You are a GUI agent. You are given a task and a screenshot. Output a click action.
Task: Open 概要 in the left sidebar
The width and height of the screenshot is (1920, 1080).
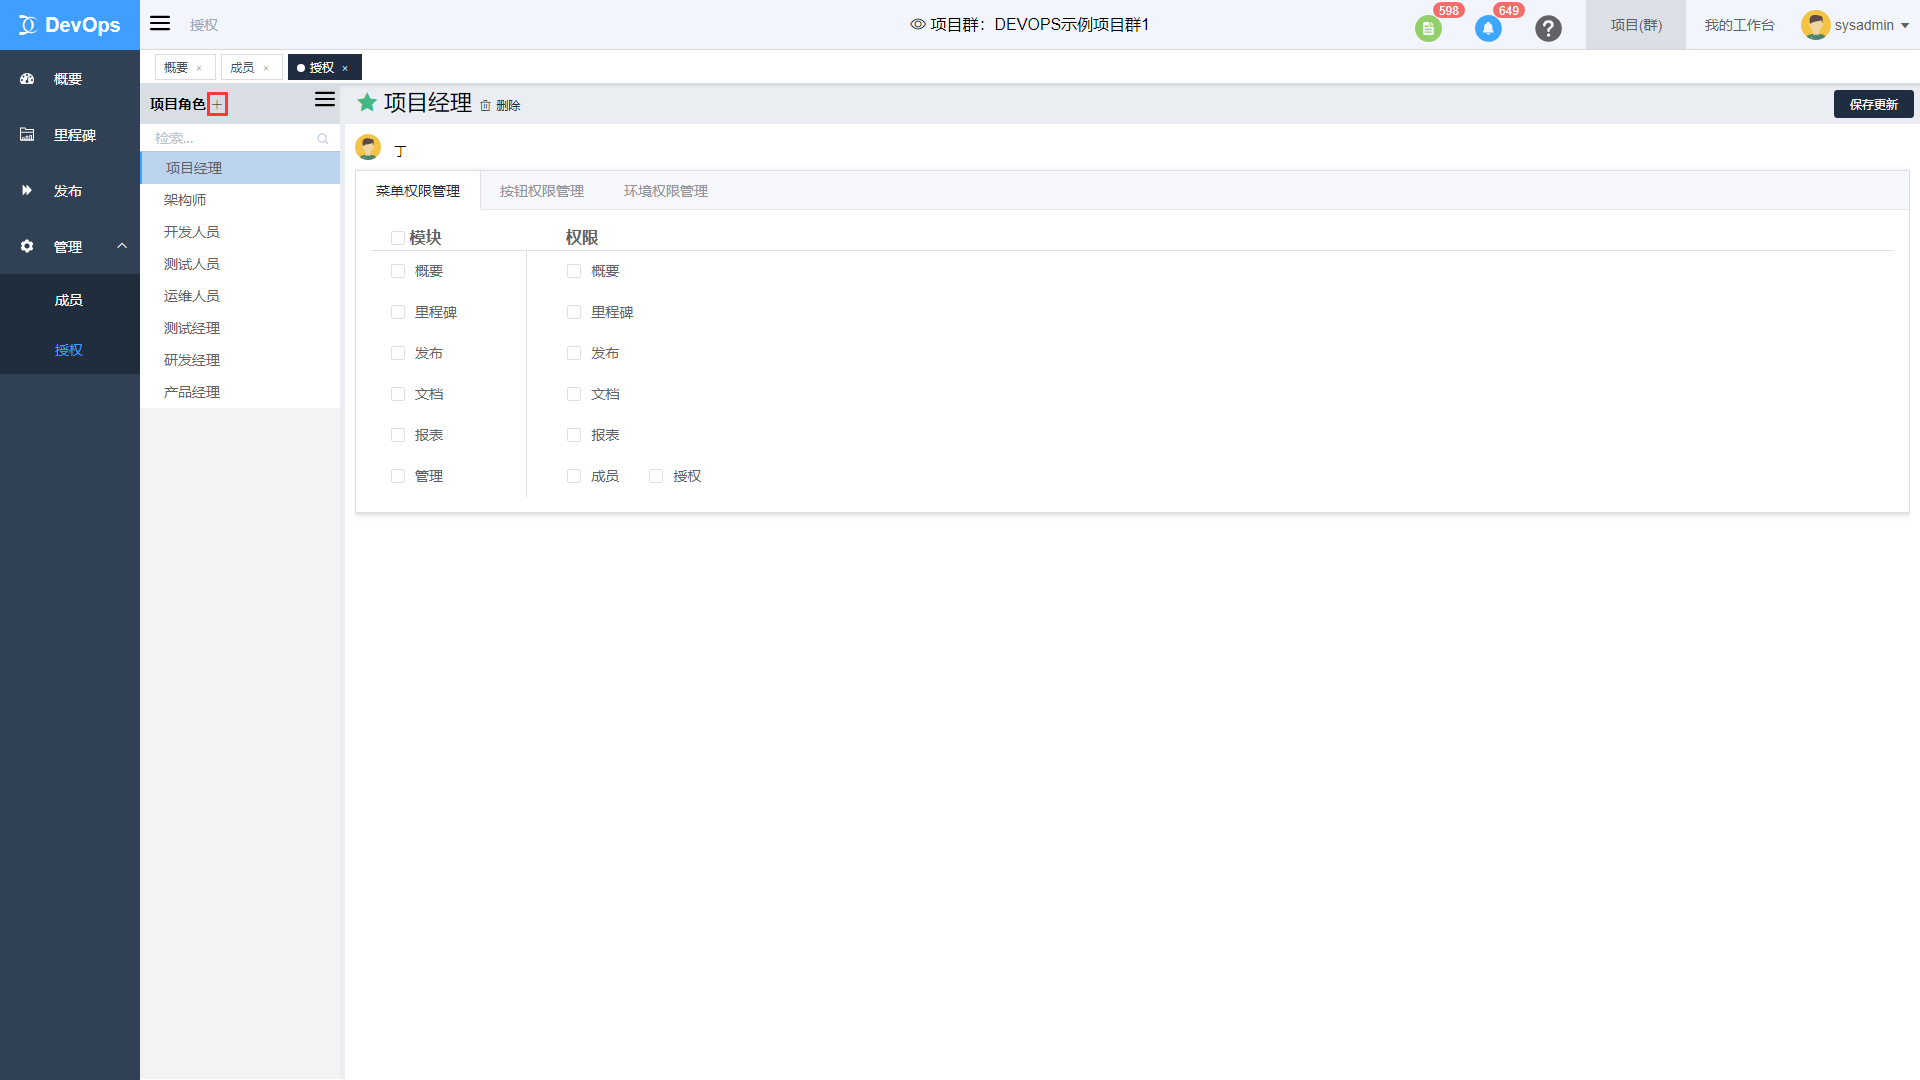click(x=70, y=79)
